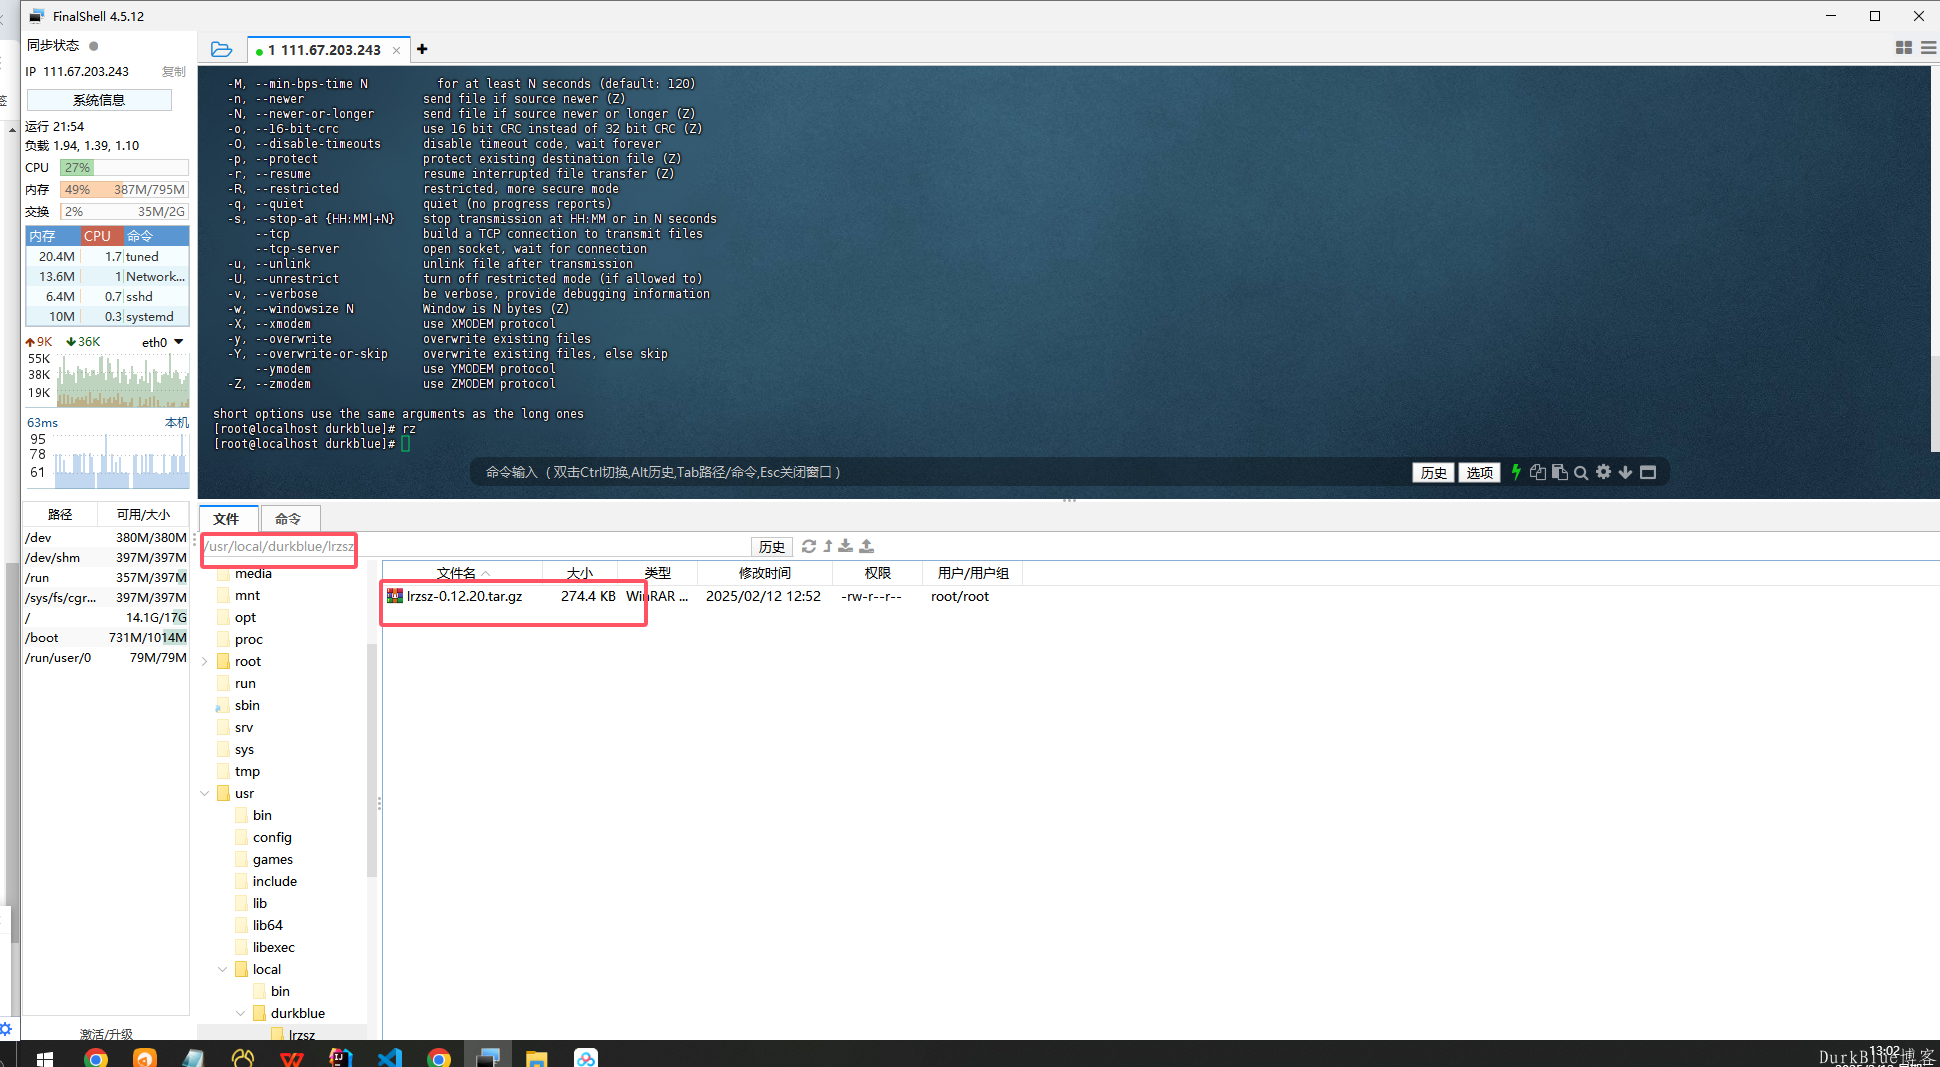Image resolution: width=1940 pixels, height=1067 pixels.
Task: Open the file path 历史 history button
Action: coord(771,547)
